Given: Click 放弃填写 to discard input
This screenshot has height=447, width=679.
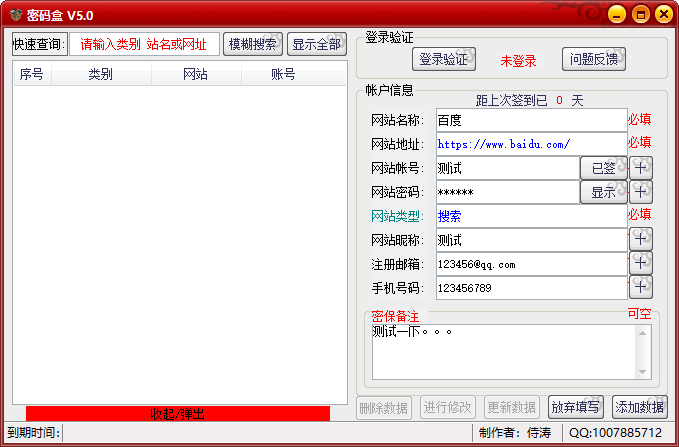Looking at the screenshot, I should tap(576, 407).
